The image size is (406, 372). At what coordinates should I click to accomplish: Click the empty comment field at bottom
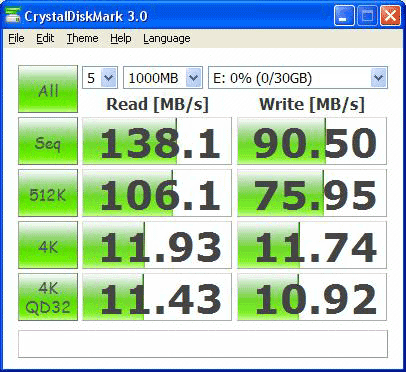203,344
